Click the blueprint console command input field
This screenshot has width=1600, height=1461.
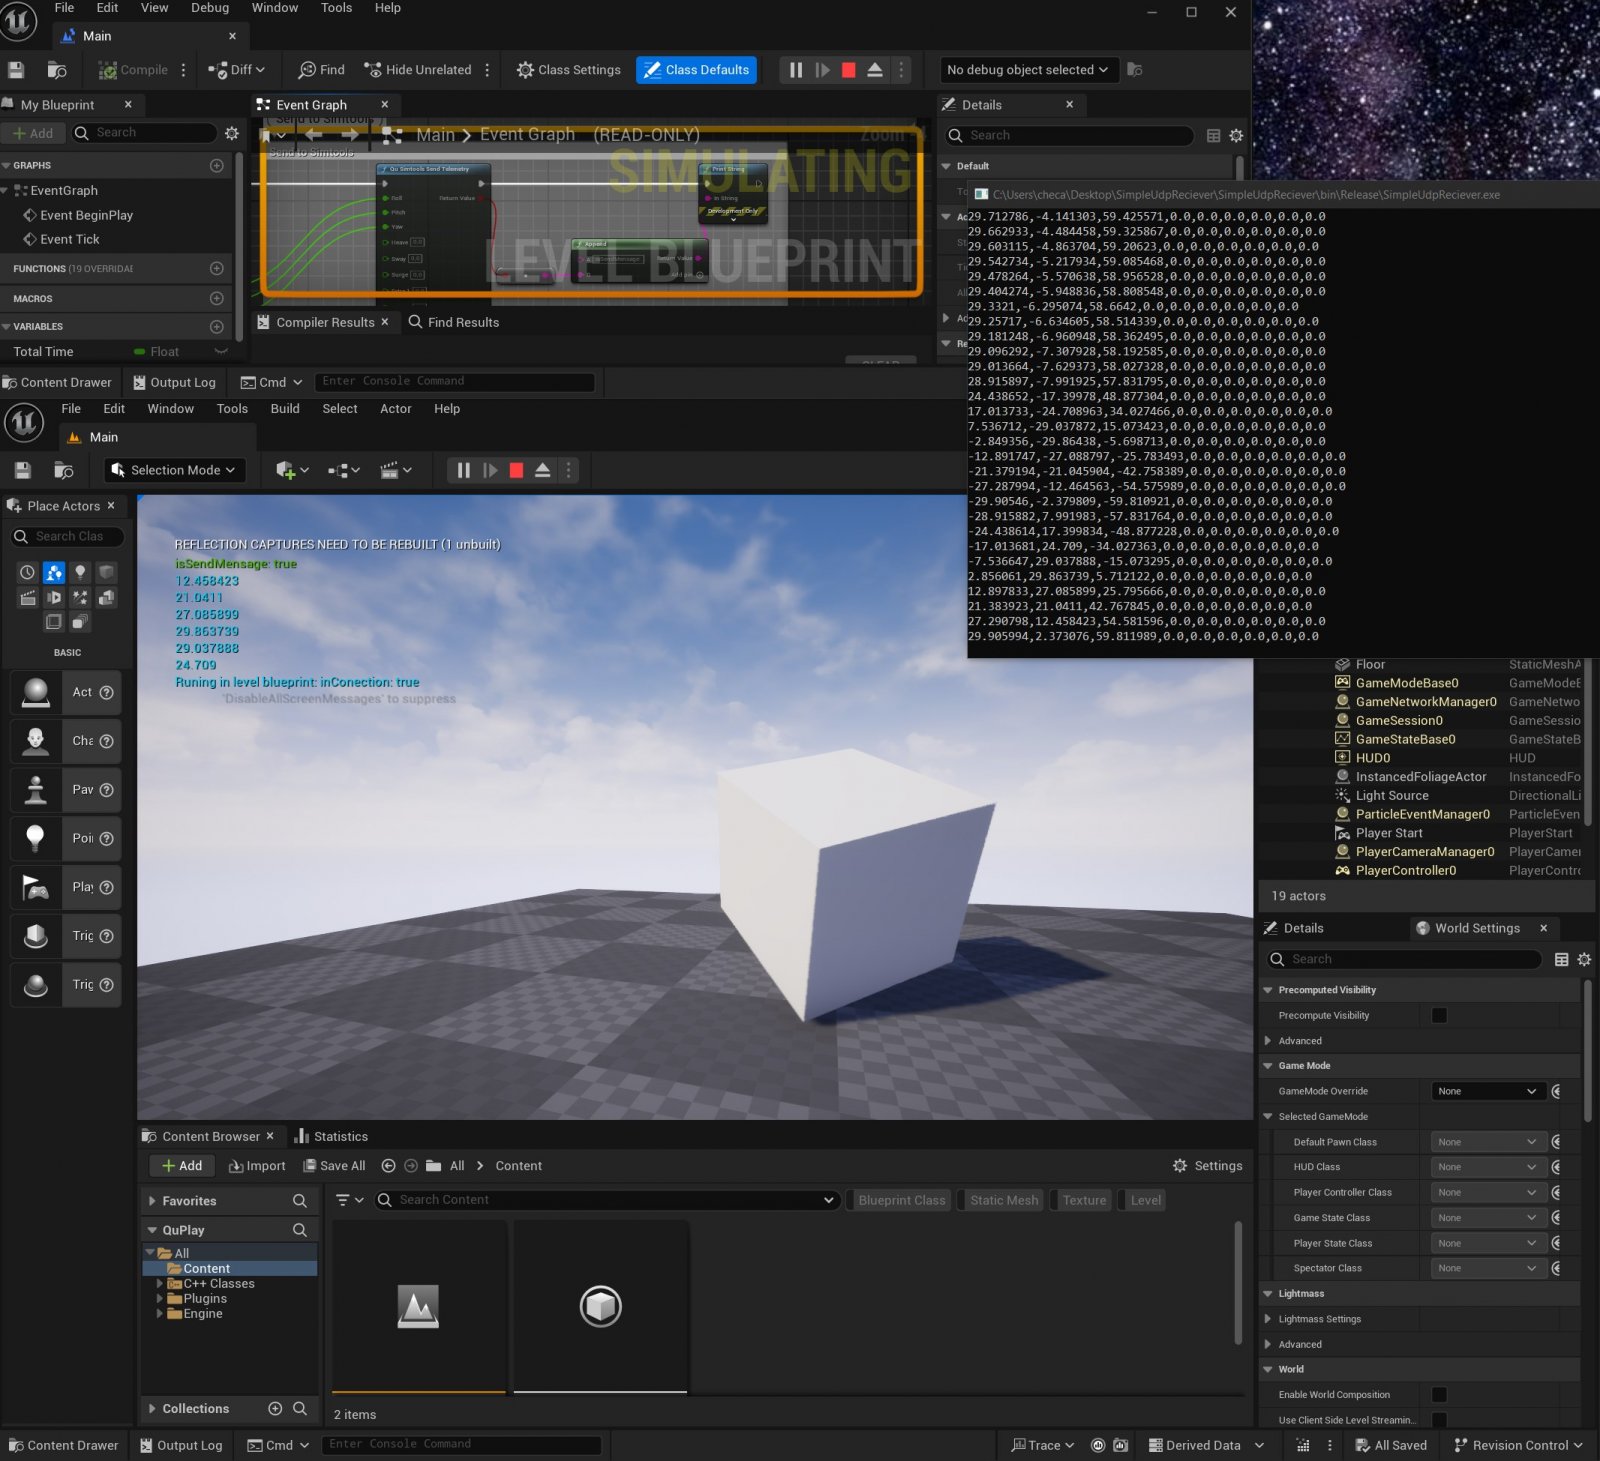(455, 382)
